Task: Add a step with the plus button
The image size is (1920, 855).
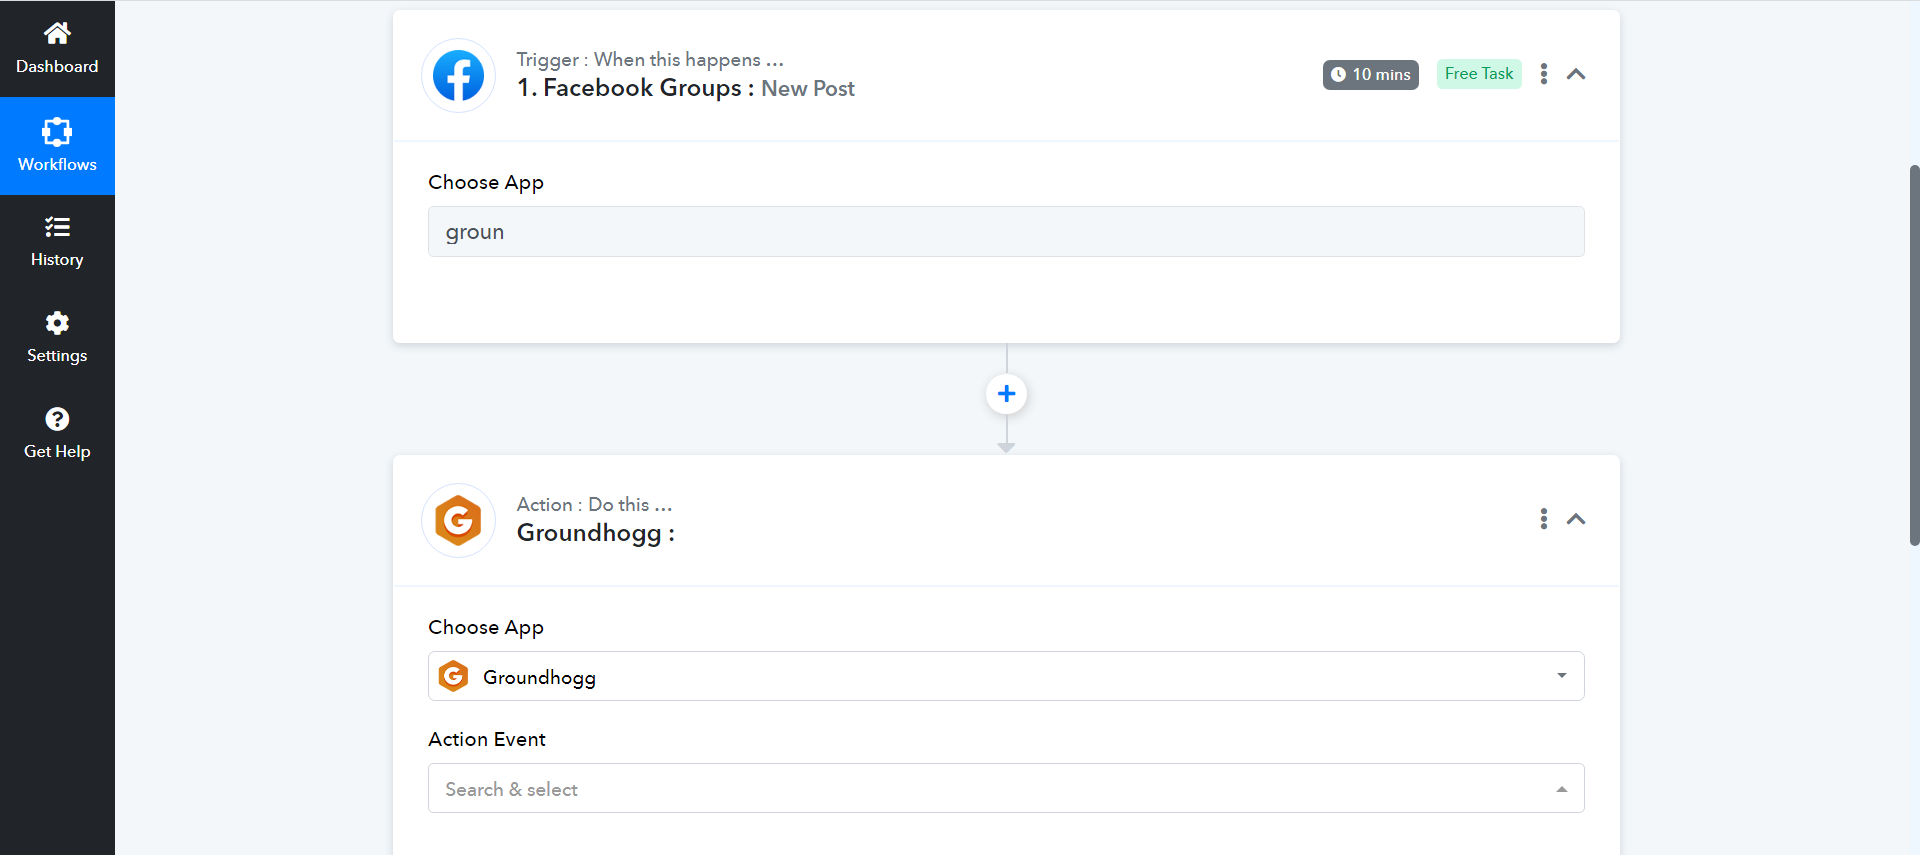Action: click(x=1007, y=394)
